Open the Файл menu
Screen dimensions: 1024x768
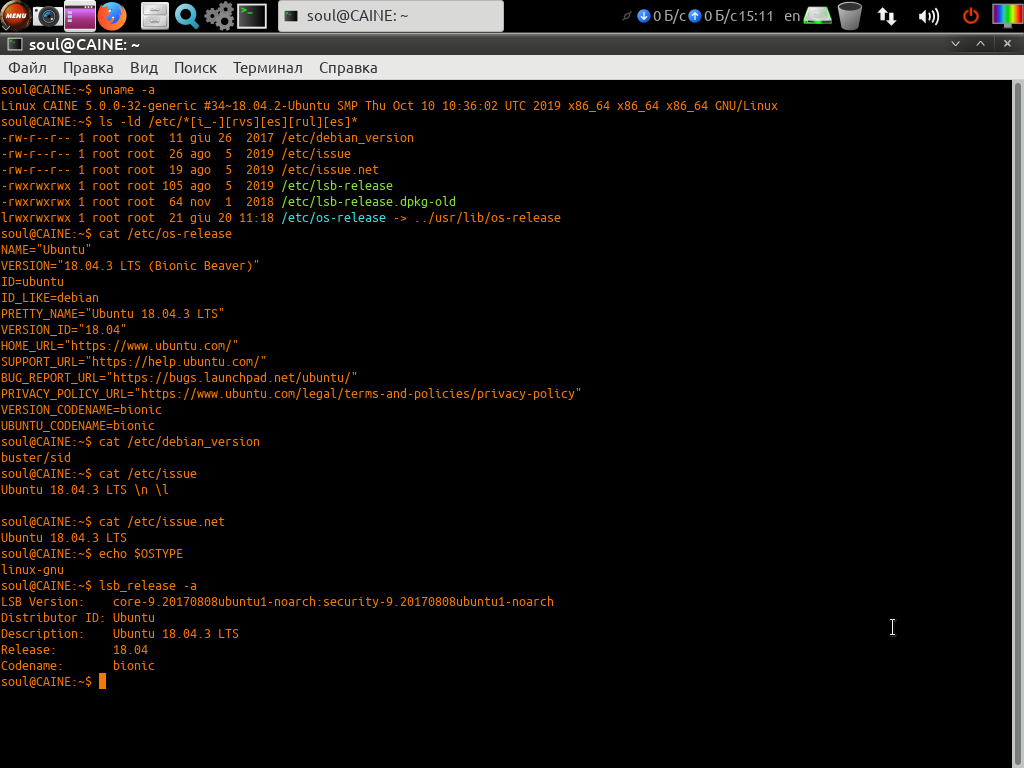(x=27, y=68)
